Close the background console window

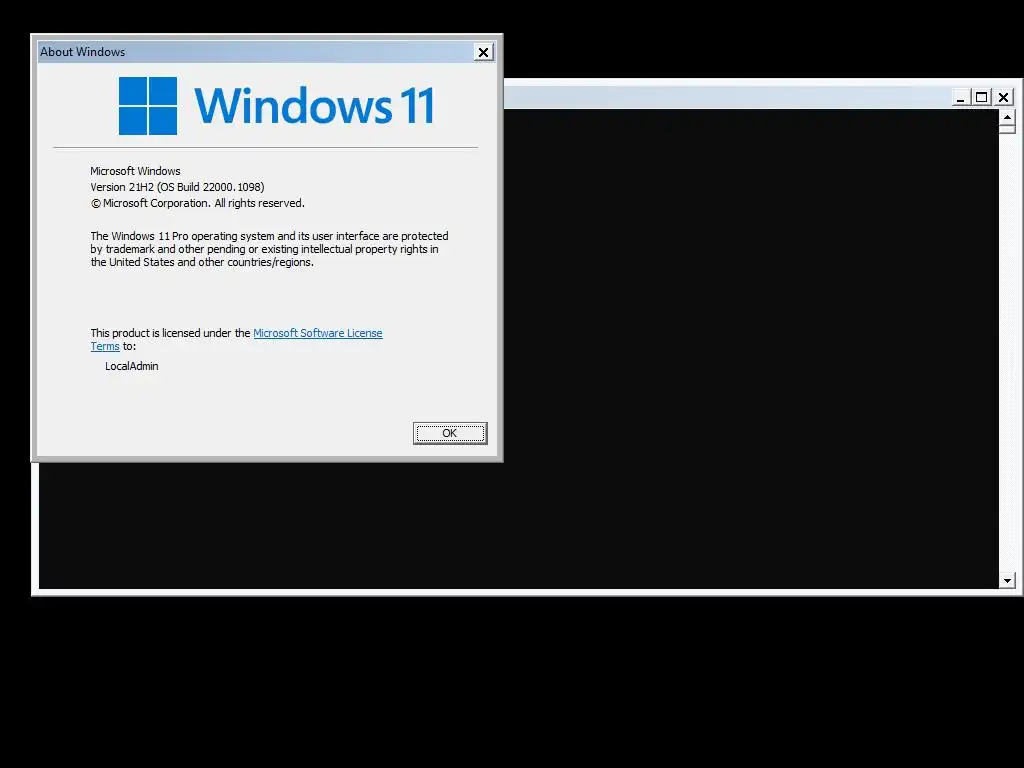[1003, 97]
